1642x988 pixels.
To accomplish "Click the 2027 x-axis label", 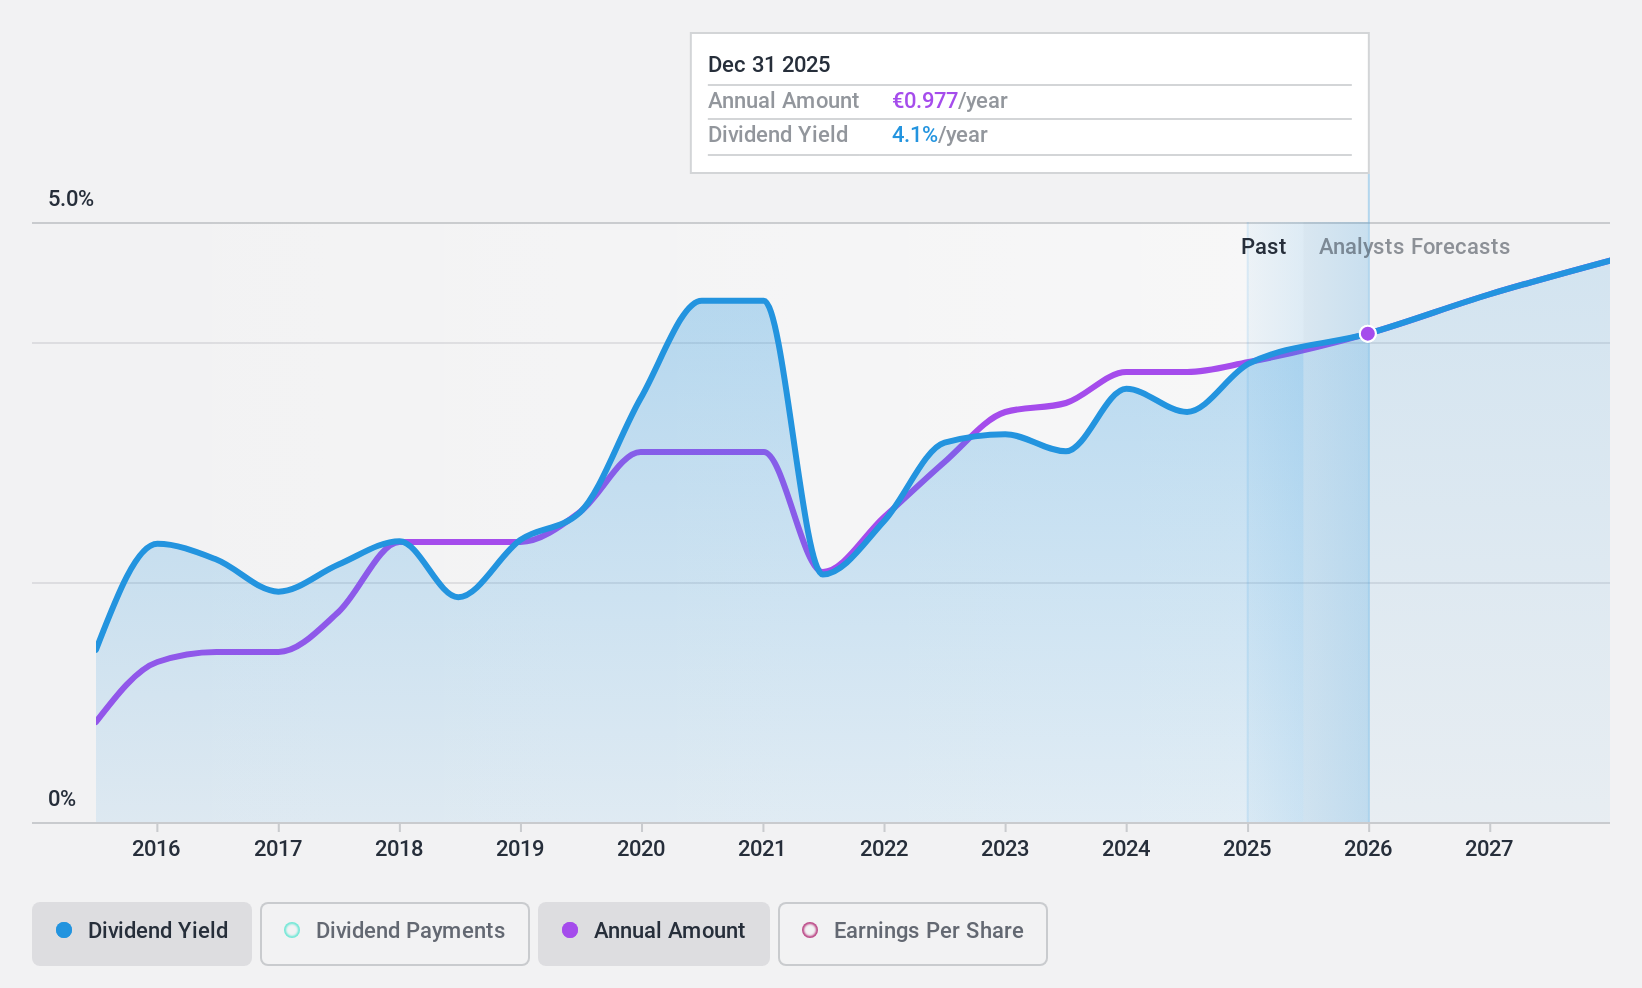I will (1489, 849).
